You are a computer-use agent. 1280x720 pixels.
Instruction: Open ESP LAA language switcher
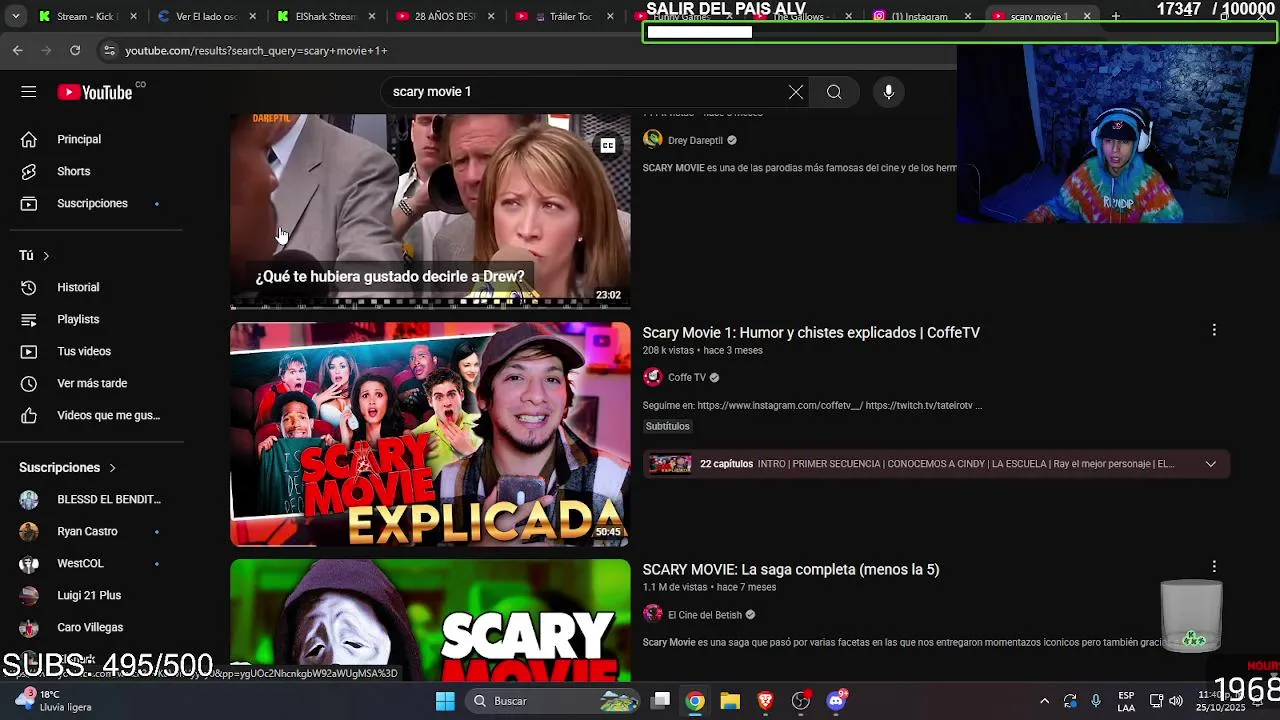point(1126,701)
